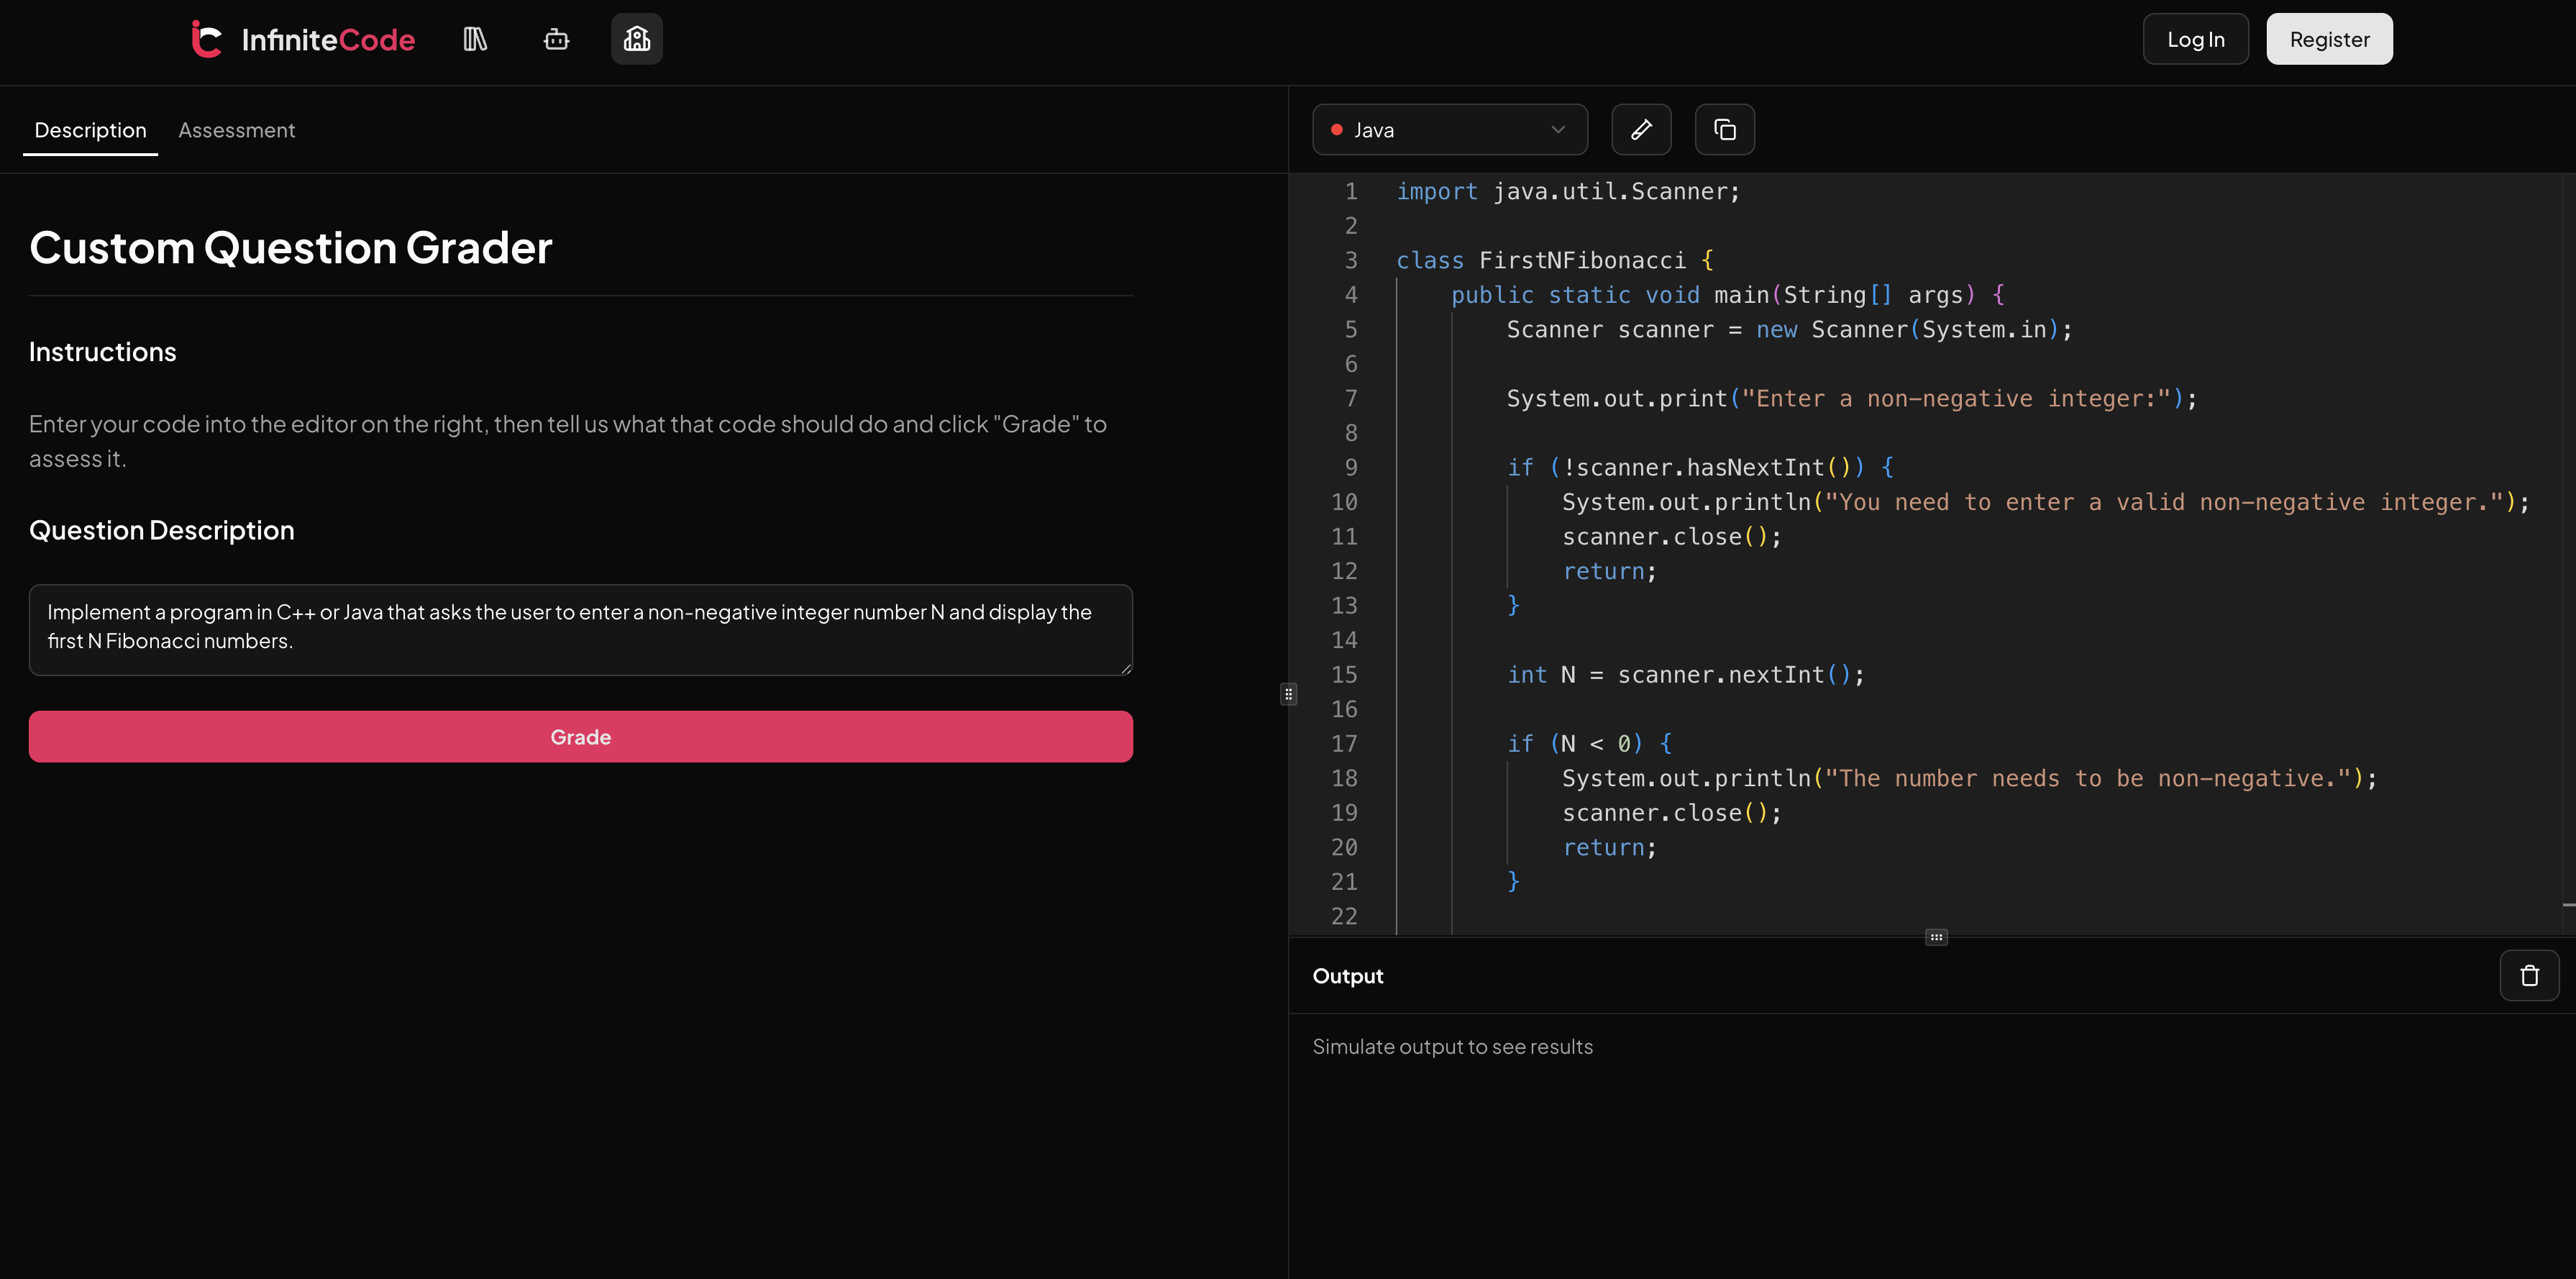Click the editor-output horizontal resize handle
The height and width of the screenshot is (1279, 2576).
(x=1936, y=937)
